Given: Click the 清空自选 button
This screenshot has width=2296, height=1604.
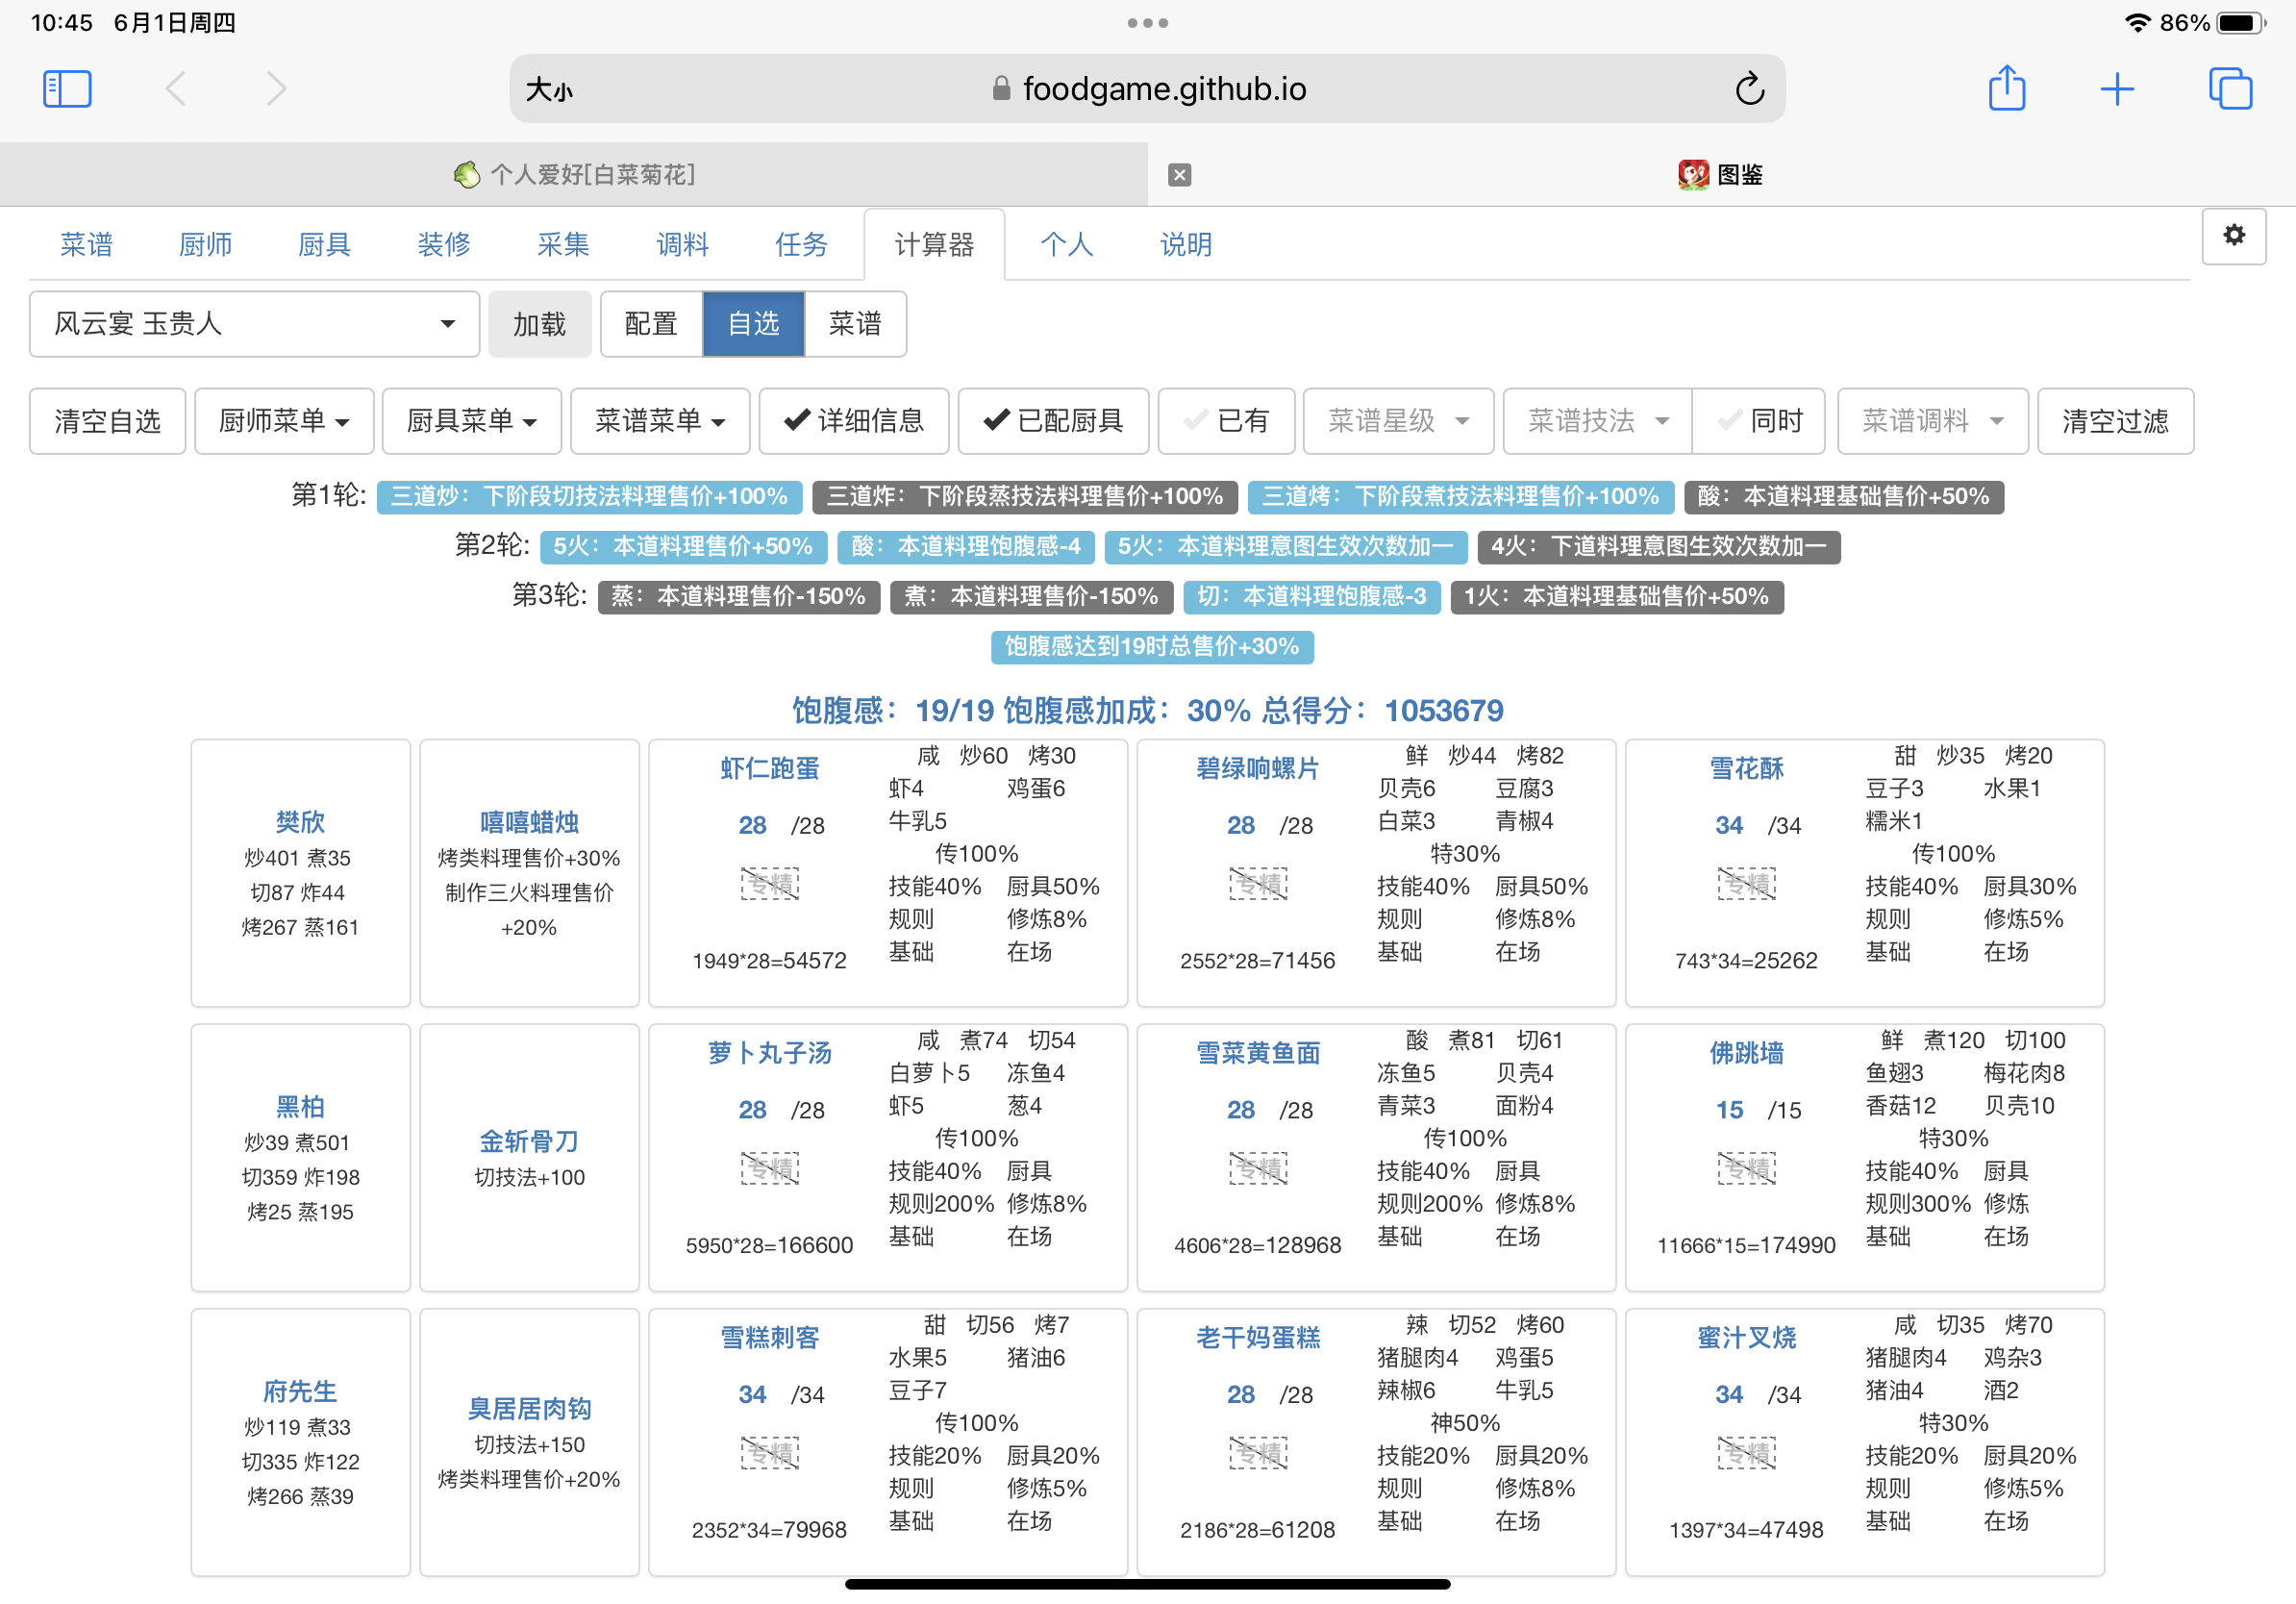Looking at the screenshot, I should pyautogui.click(x=107, y=421).
